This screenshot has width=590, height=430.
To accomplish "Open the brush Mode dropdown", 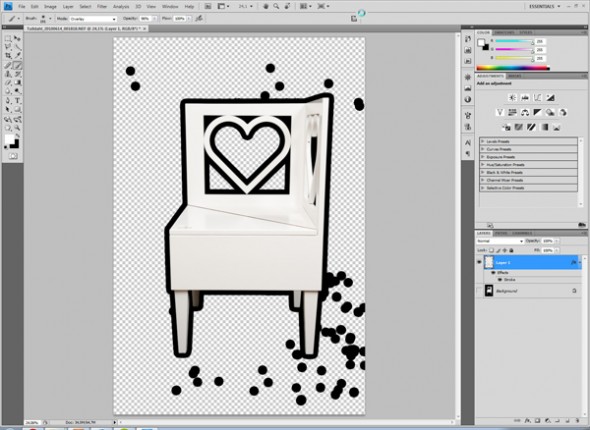I will coord(93,18).
